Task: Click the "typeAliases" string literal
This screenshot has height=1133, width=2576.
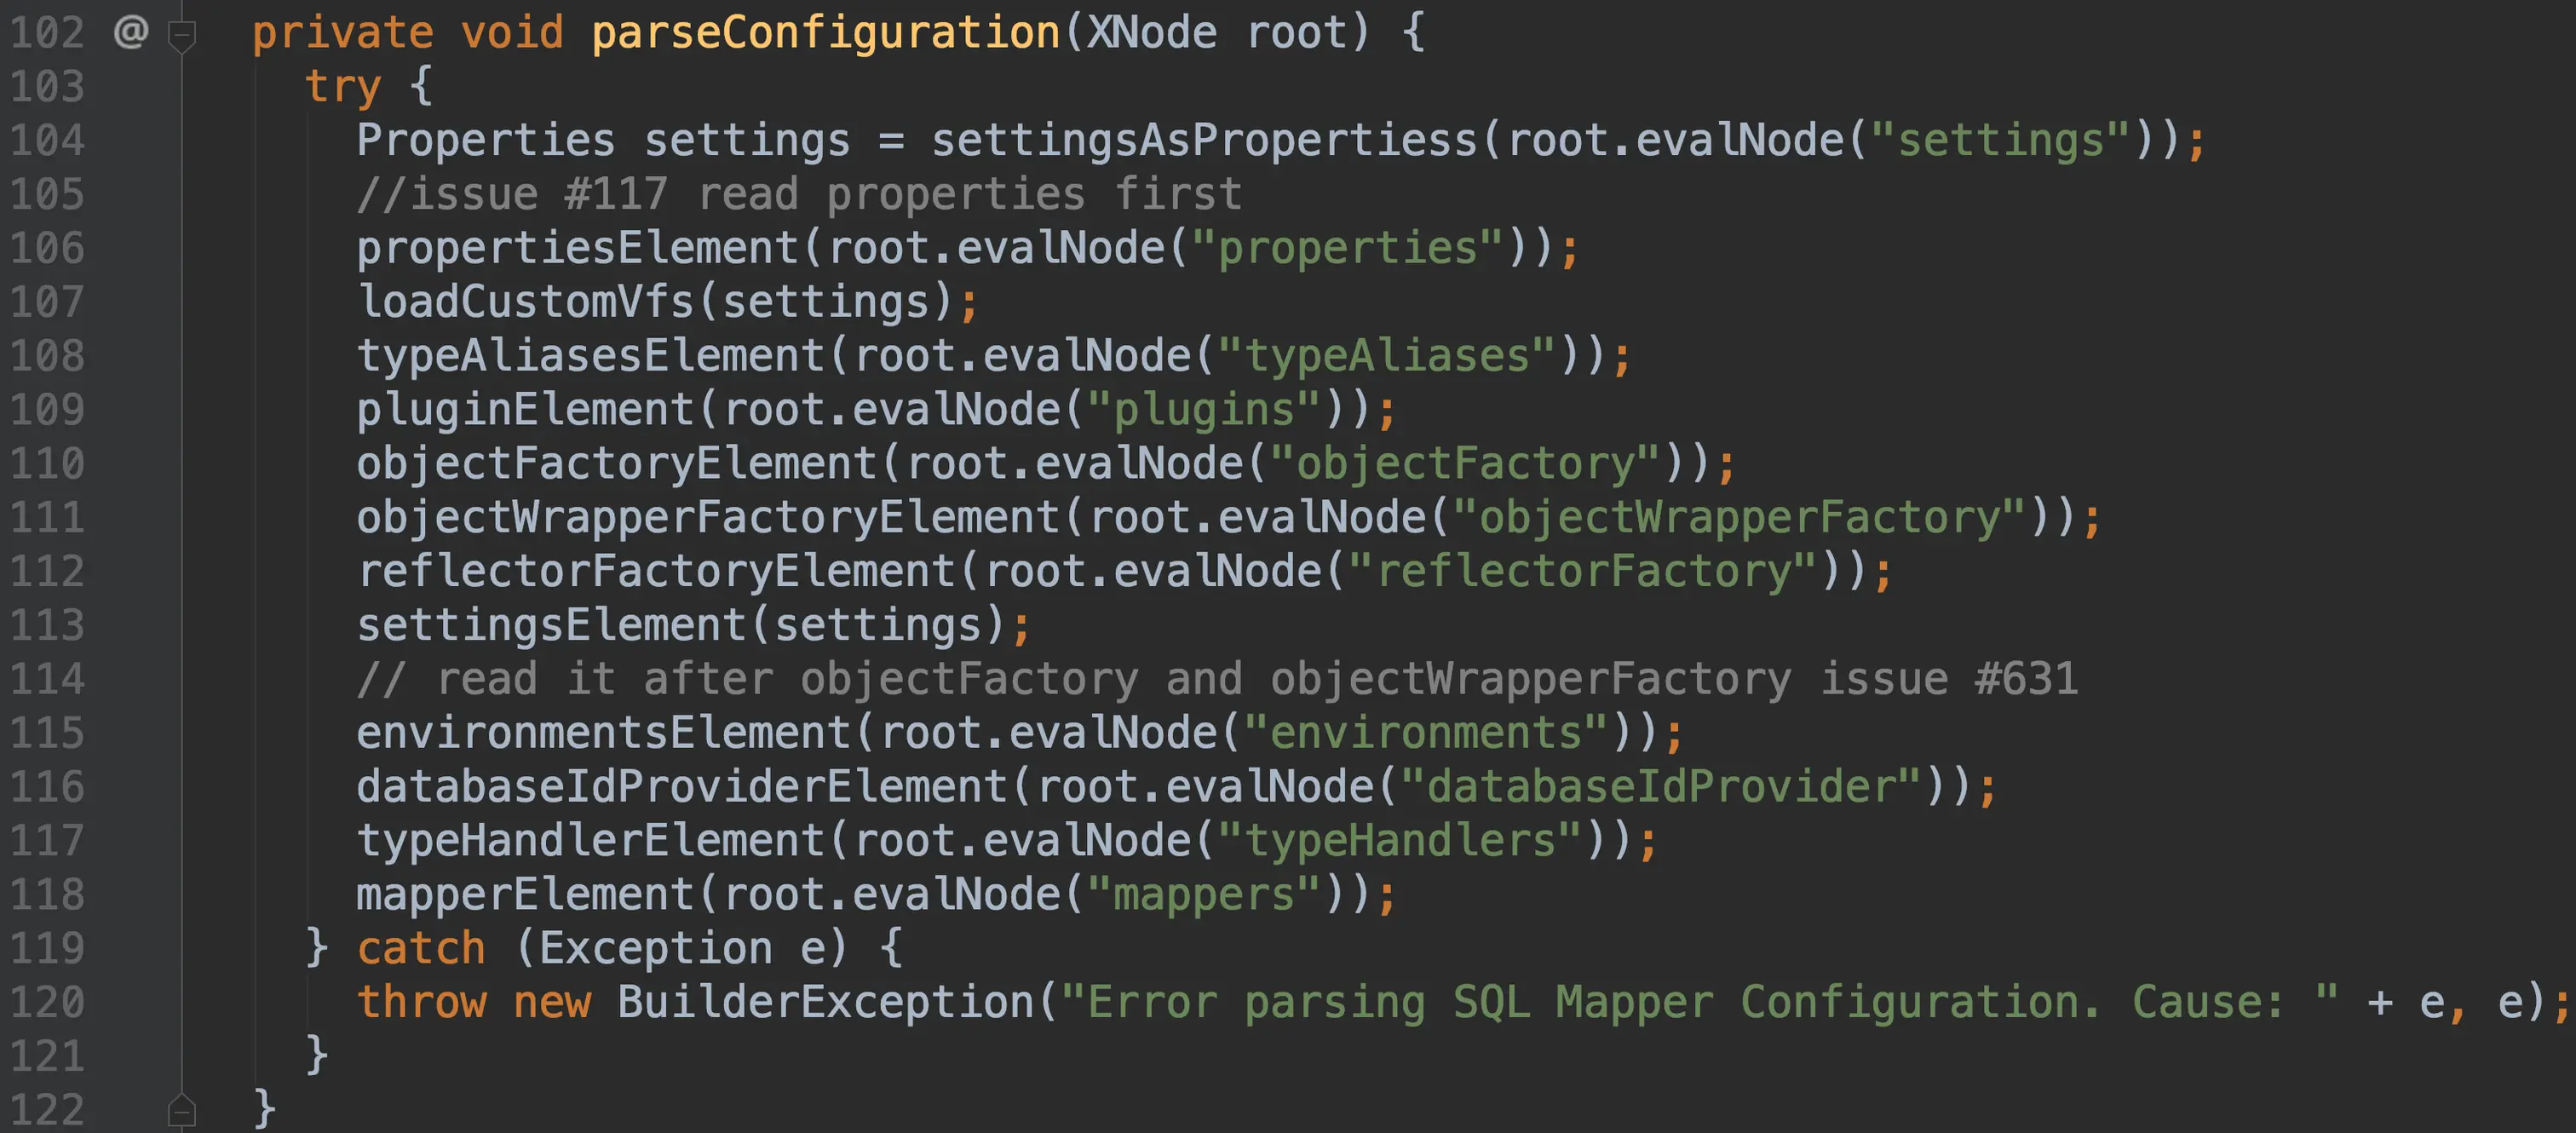Action: (x=1386, y=356)
